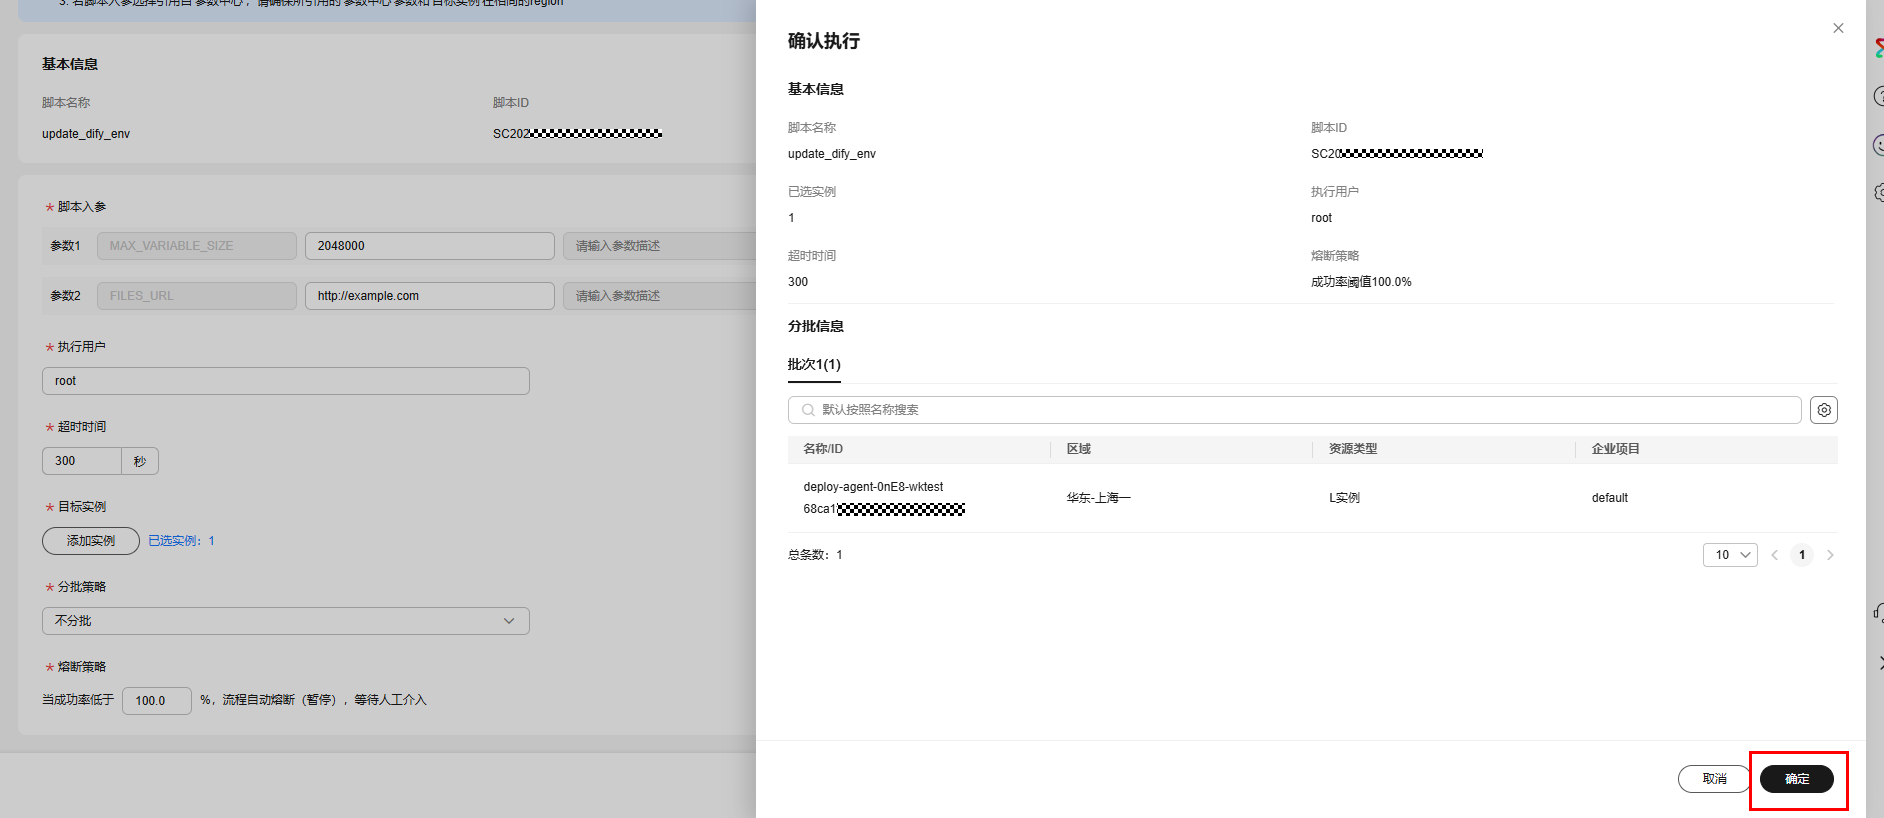Click 企业项目 column header
This screenshot has width=1884, height=818.
pyautogui.click(x=1616, y=449)
